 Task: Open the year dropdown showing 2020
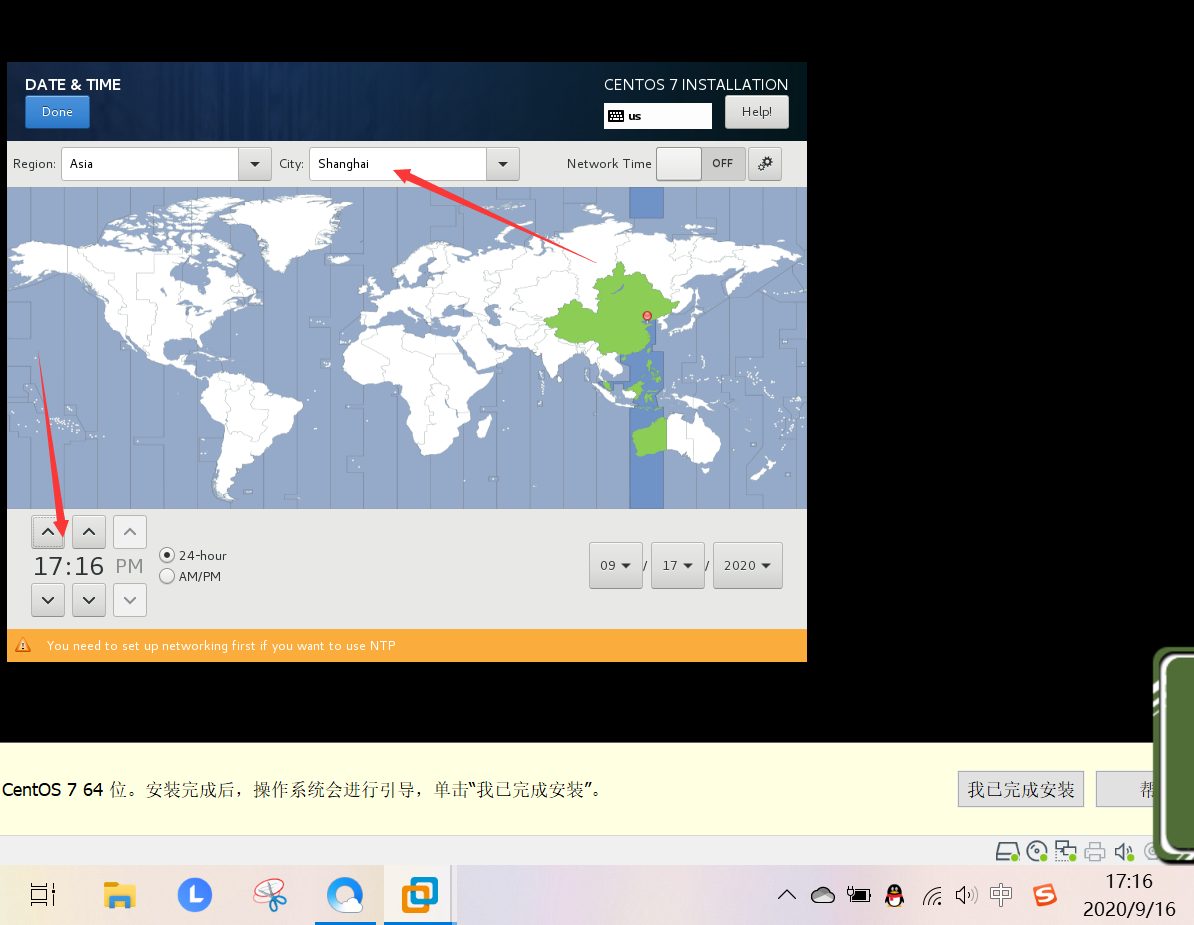(748, 566)
